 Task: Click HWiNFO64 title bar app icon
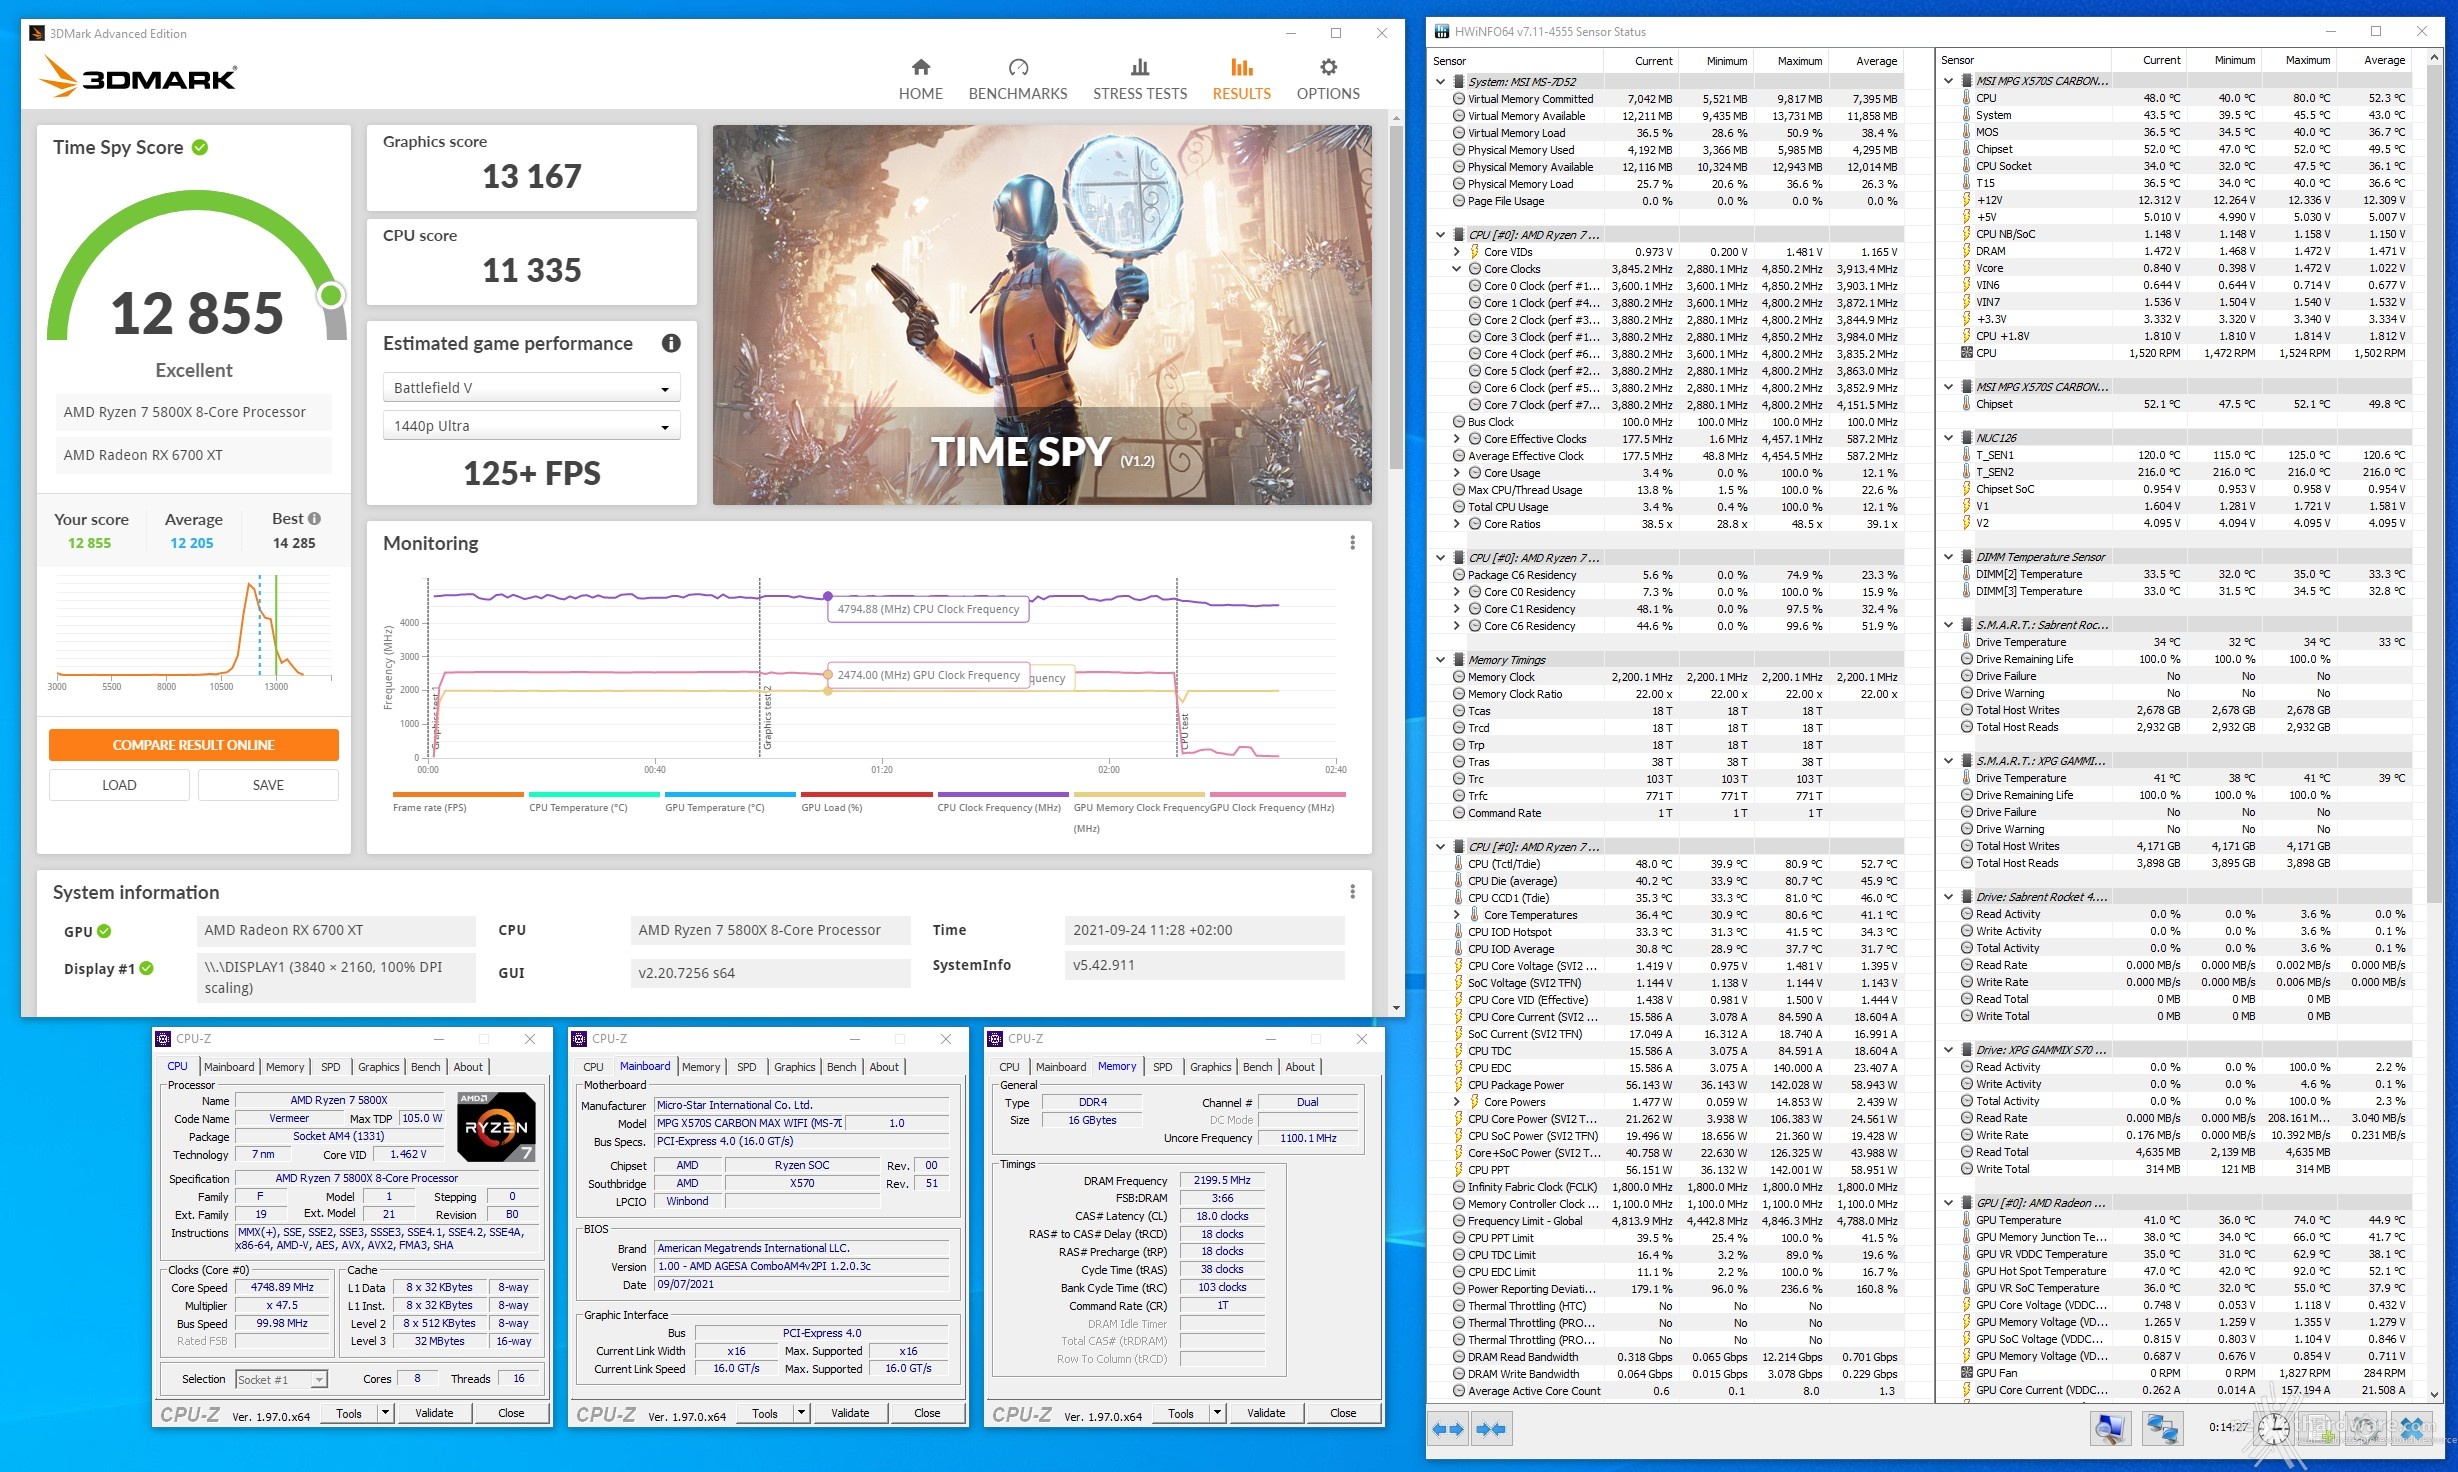click(1442, 32)
